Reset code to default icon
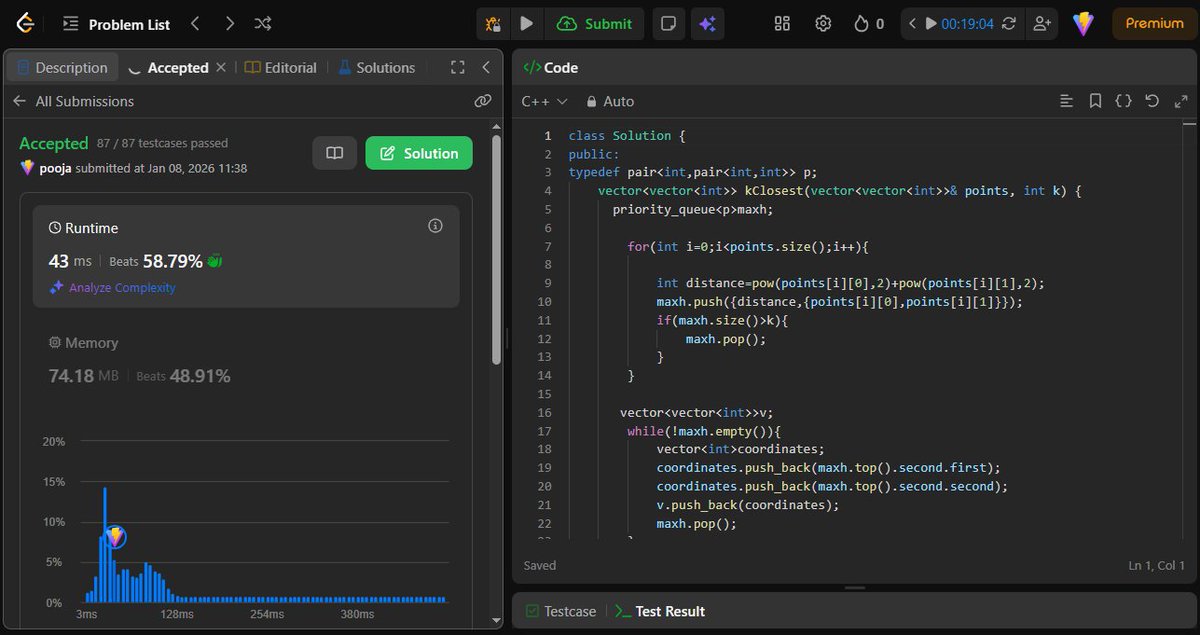This screenshot has width=1200, height=635. 1152,101
